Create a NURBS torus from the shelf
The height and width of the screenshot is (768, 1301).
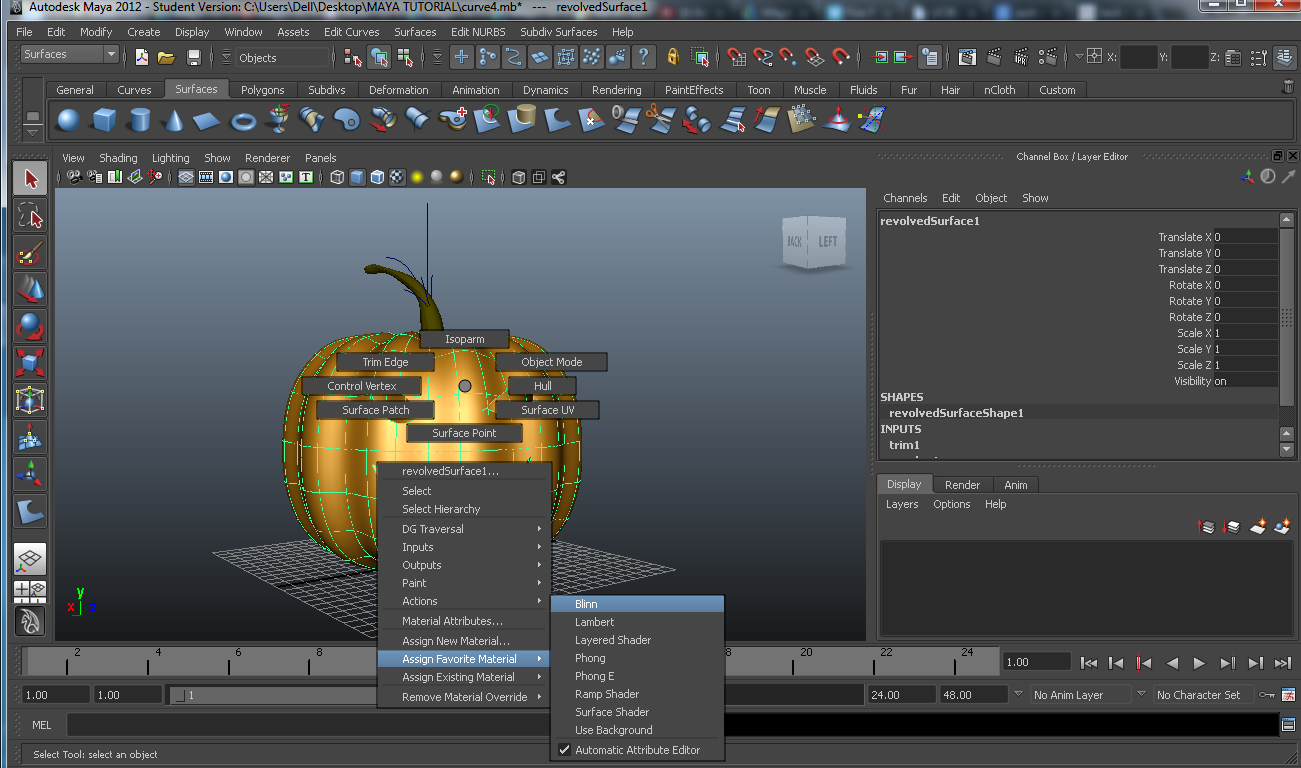[244, 121]
